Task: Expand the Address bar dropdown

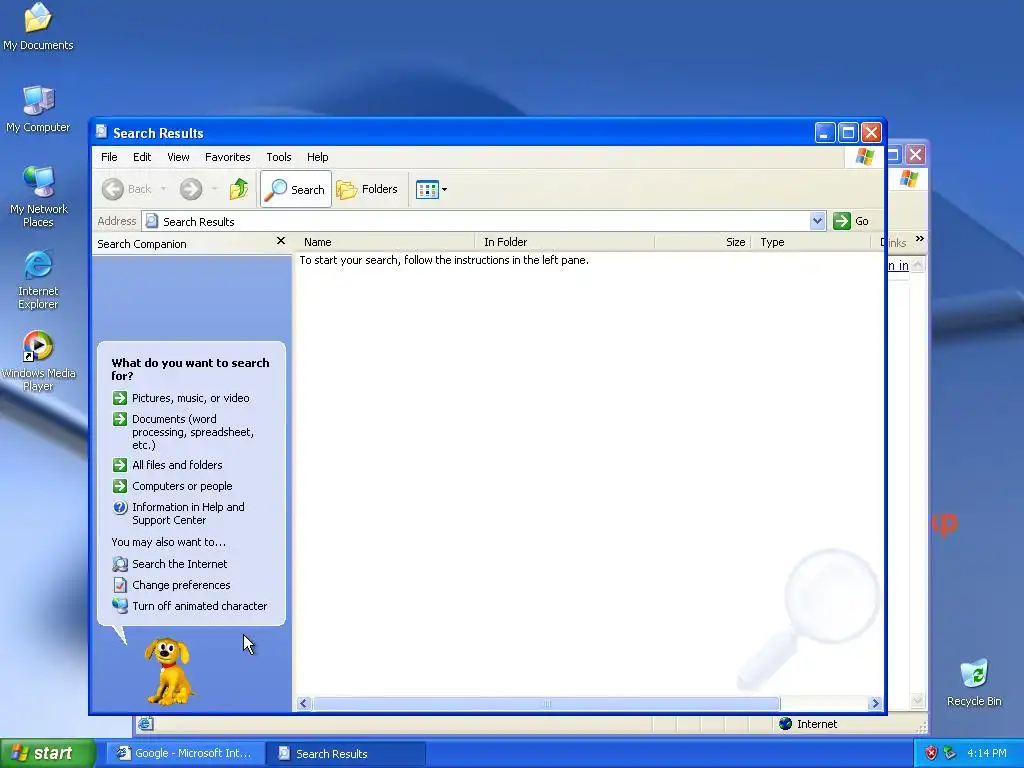Action: [x=817, y=221]
